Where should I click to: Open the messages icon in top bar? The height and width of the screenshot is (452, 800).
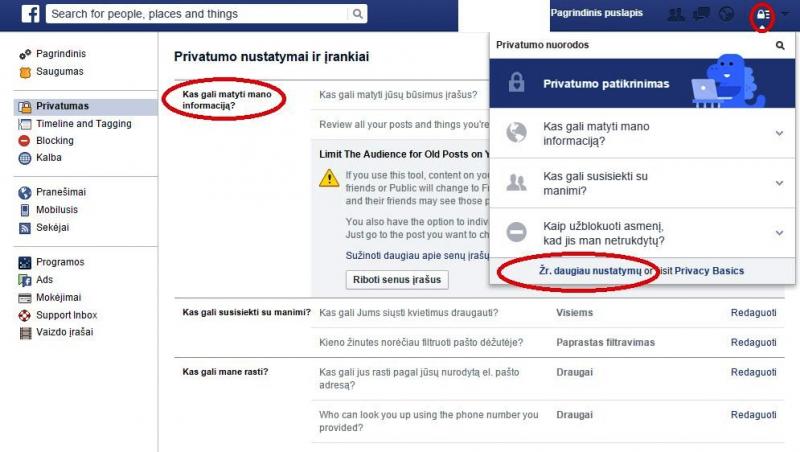[702, 14]
